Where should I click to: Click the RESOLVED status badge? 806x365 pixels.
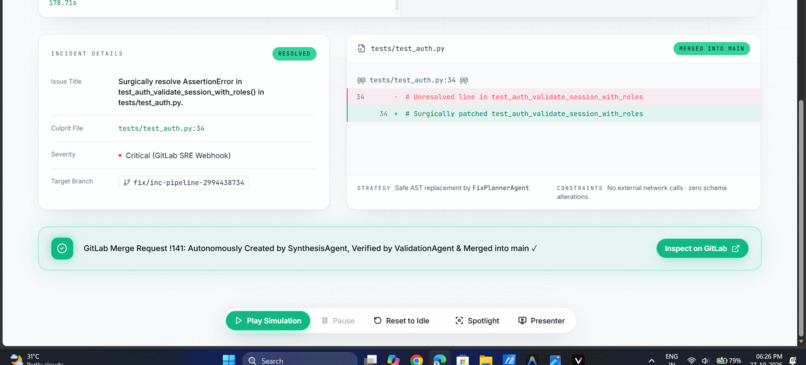[x=294, y=53]
